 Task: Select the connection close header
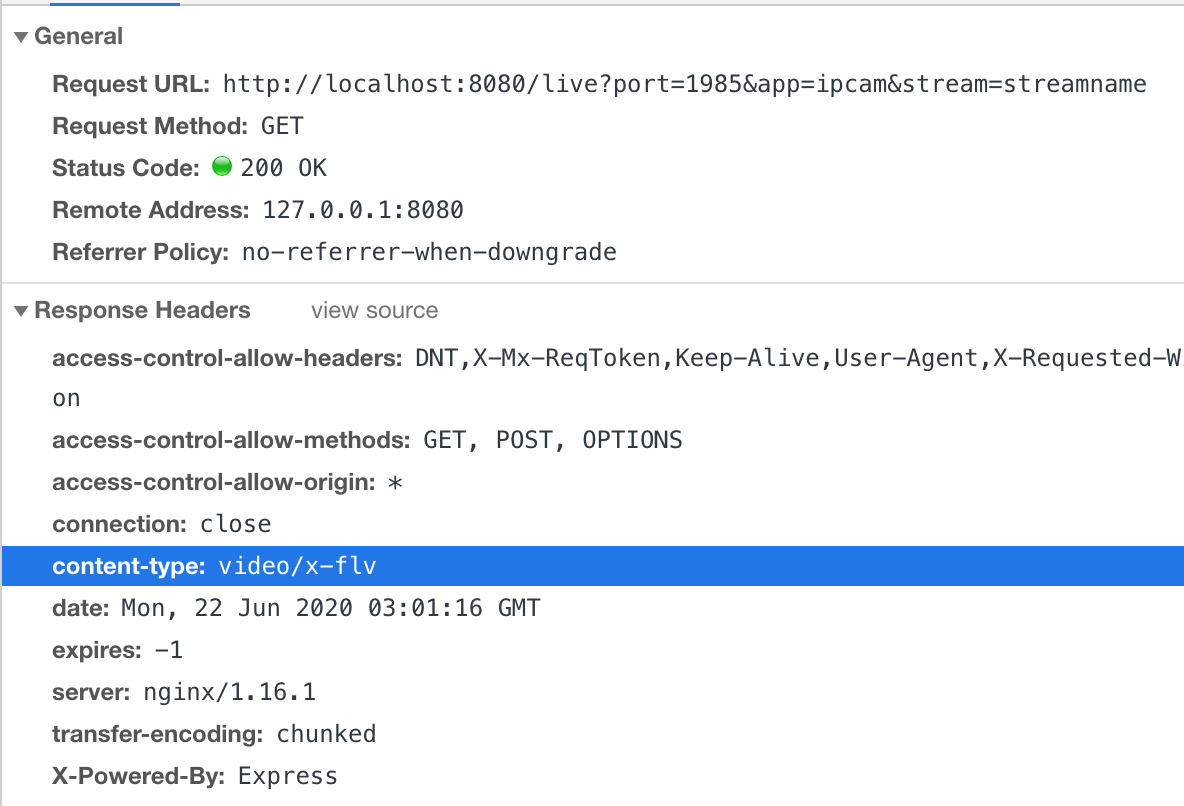click(162, 524)
